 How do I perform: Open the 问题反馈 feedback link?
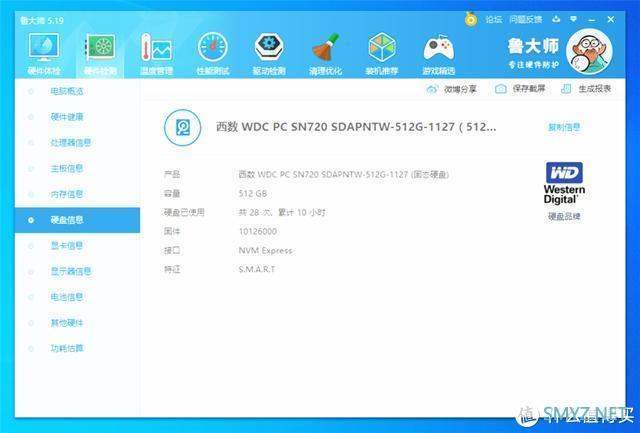pos(525,19)
